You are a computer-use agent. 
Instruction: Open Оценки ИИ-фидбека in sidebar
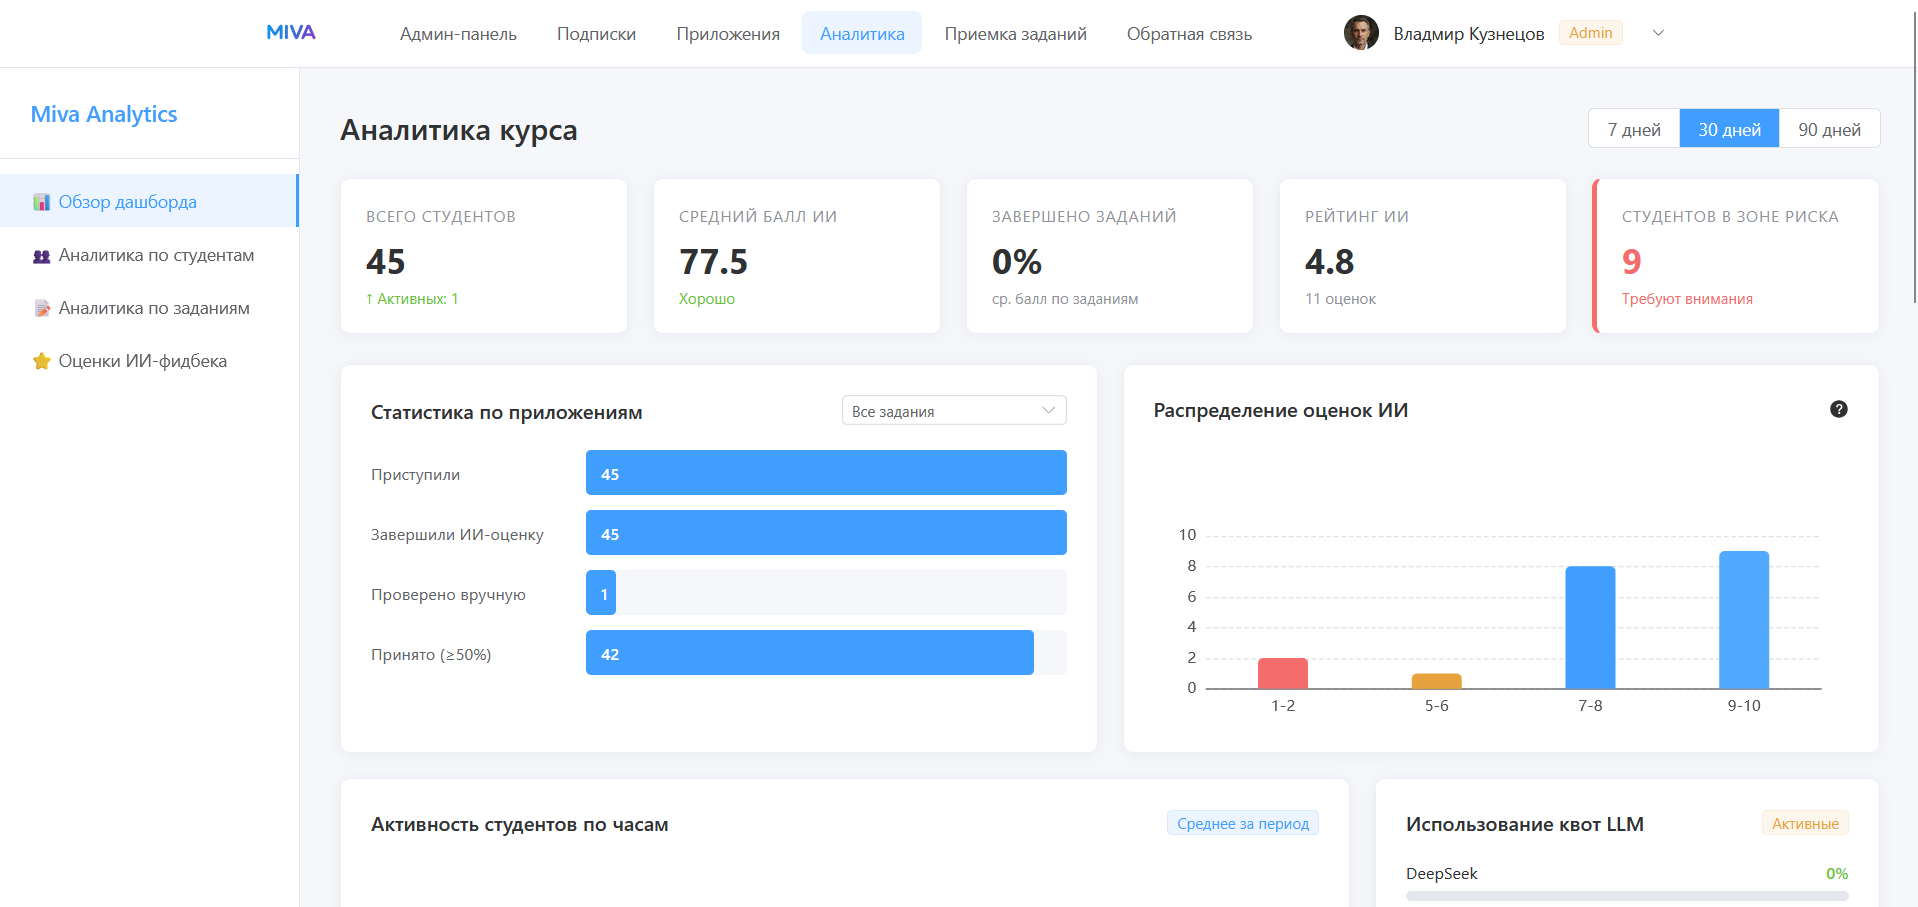click(x=149, y=361)
